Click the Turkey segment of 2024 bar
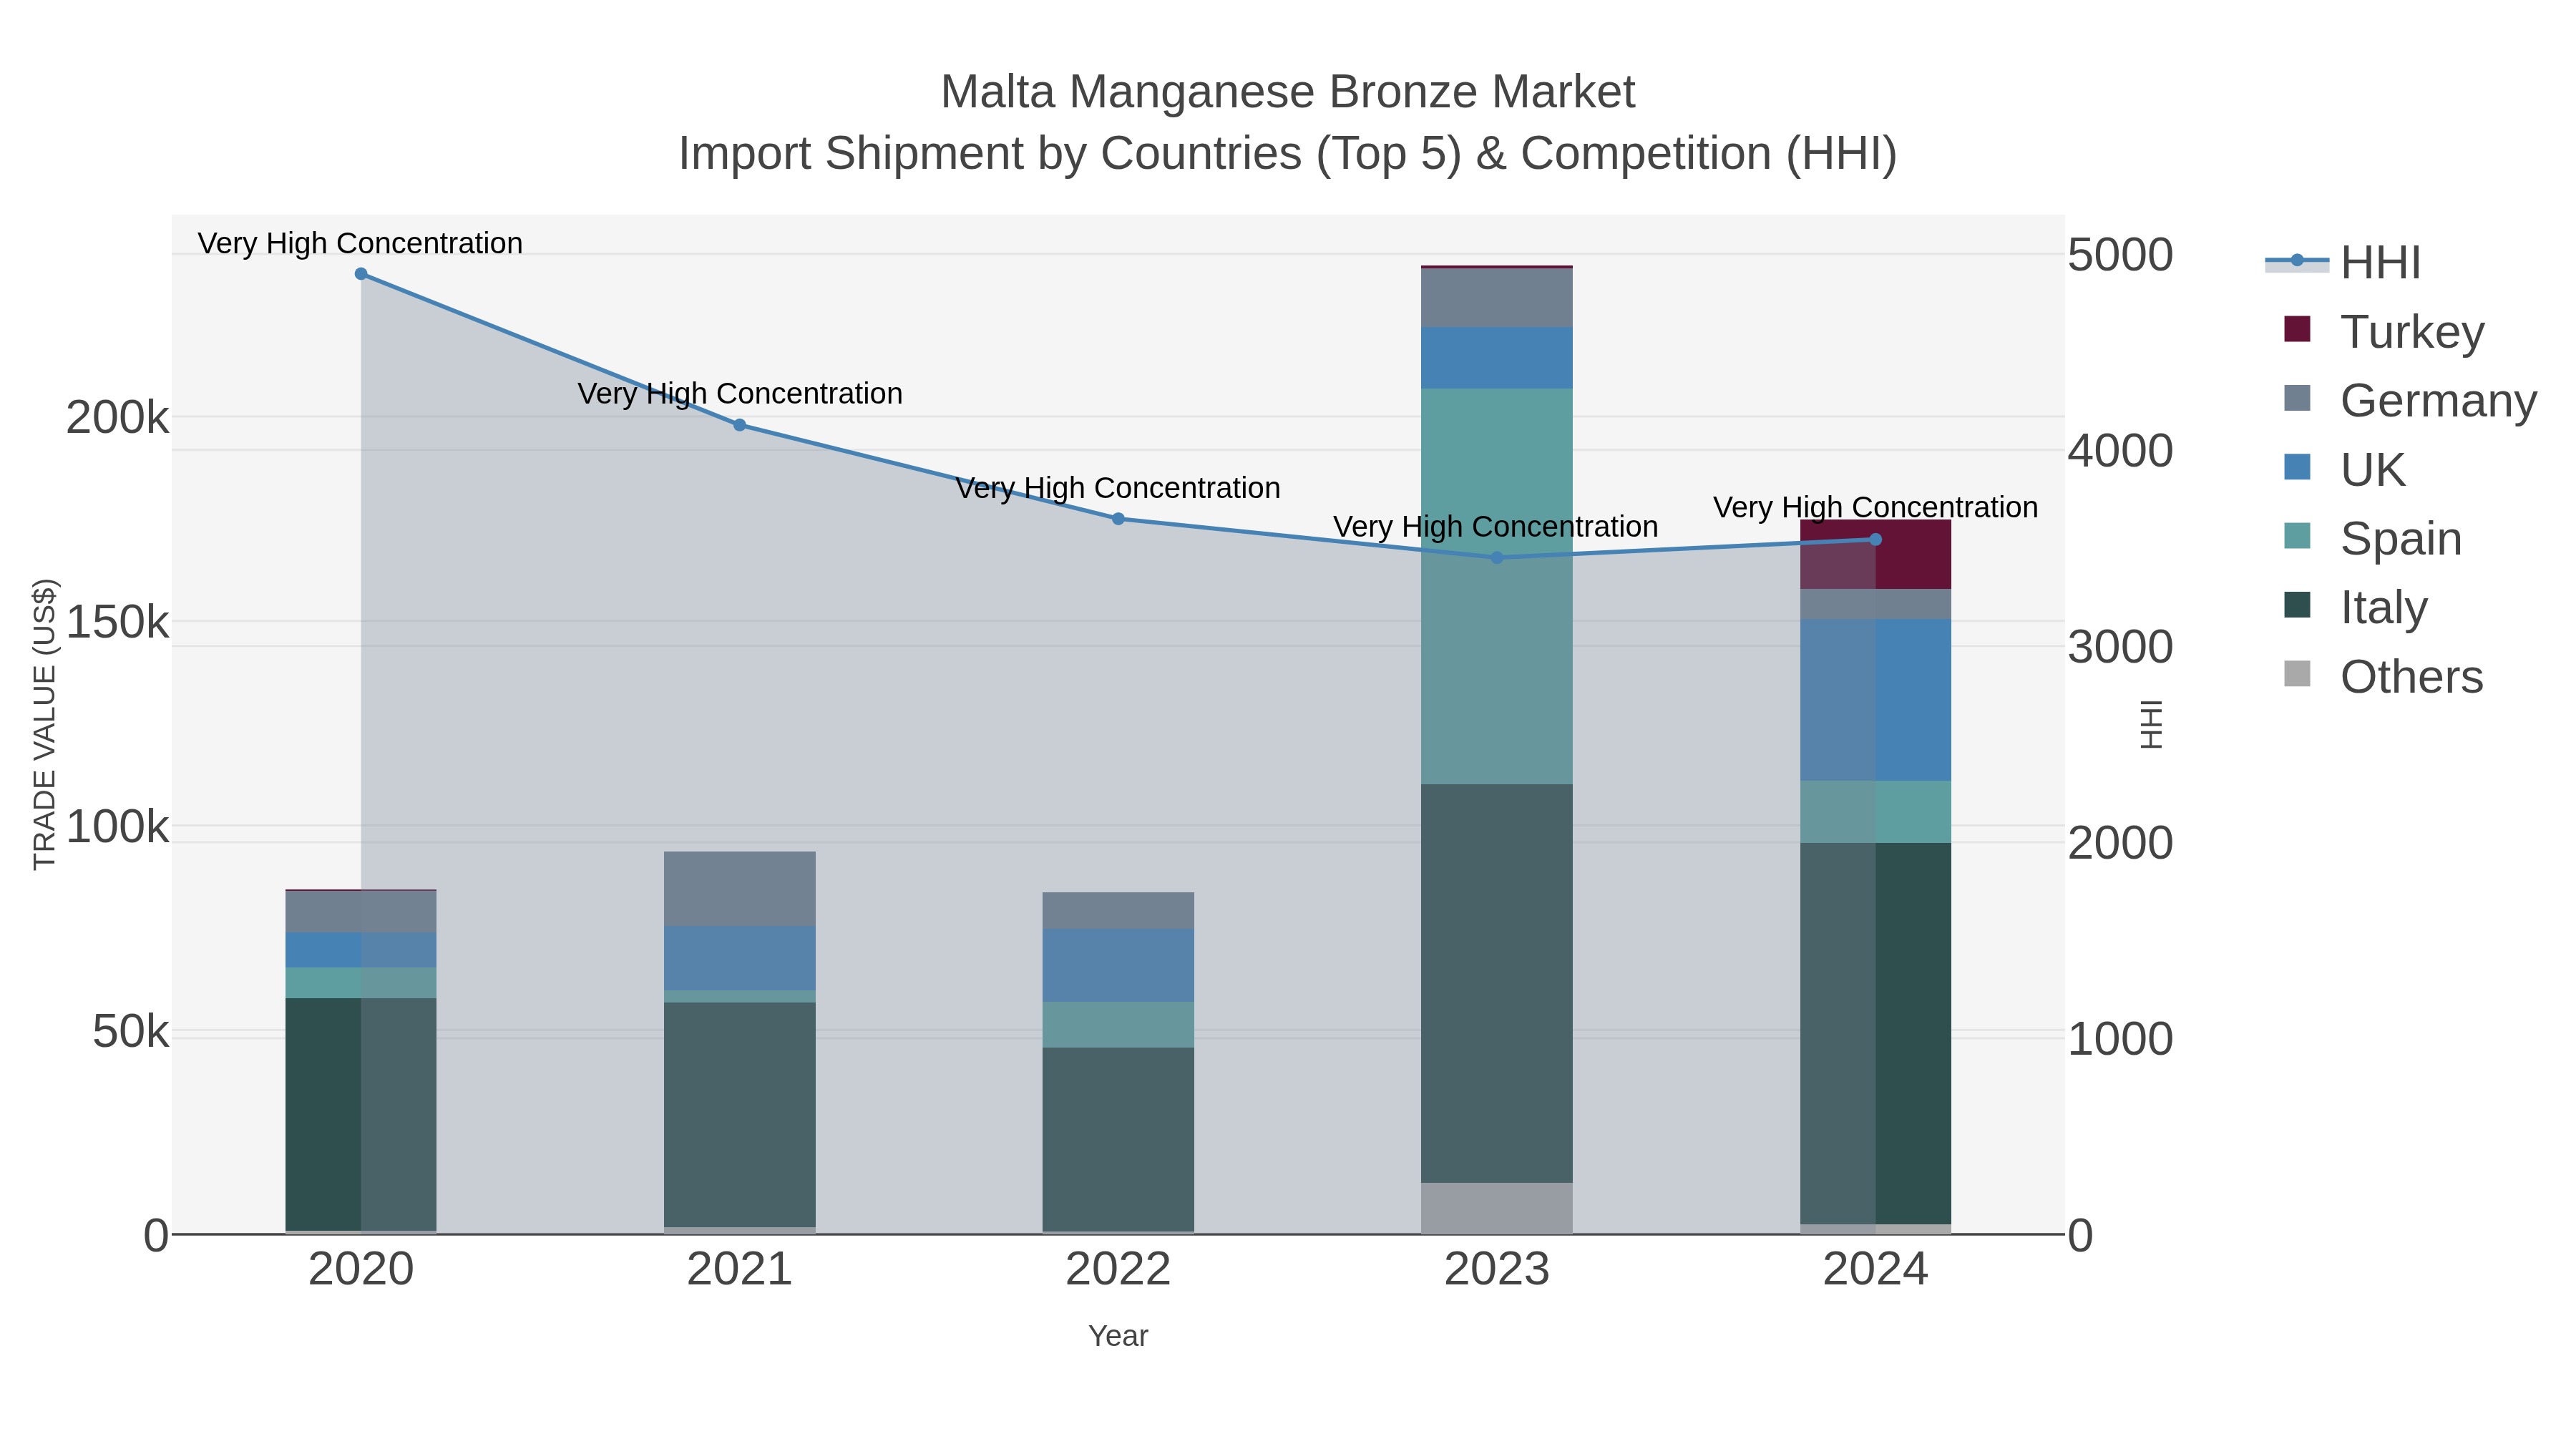The width and height of the screenshot is (2576, 1449). coord(1875,555)
